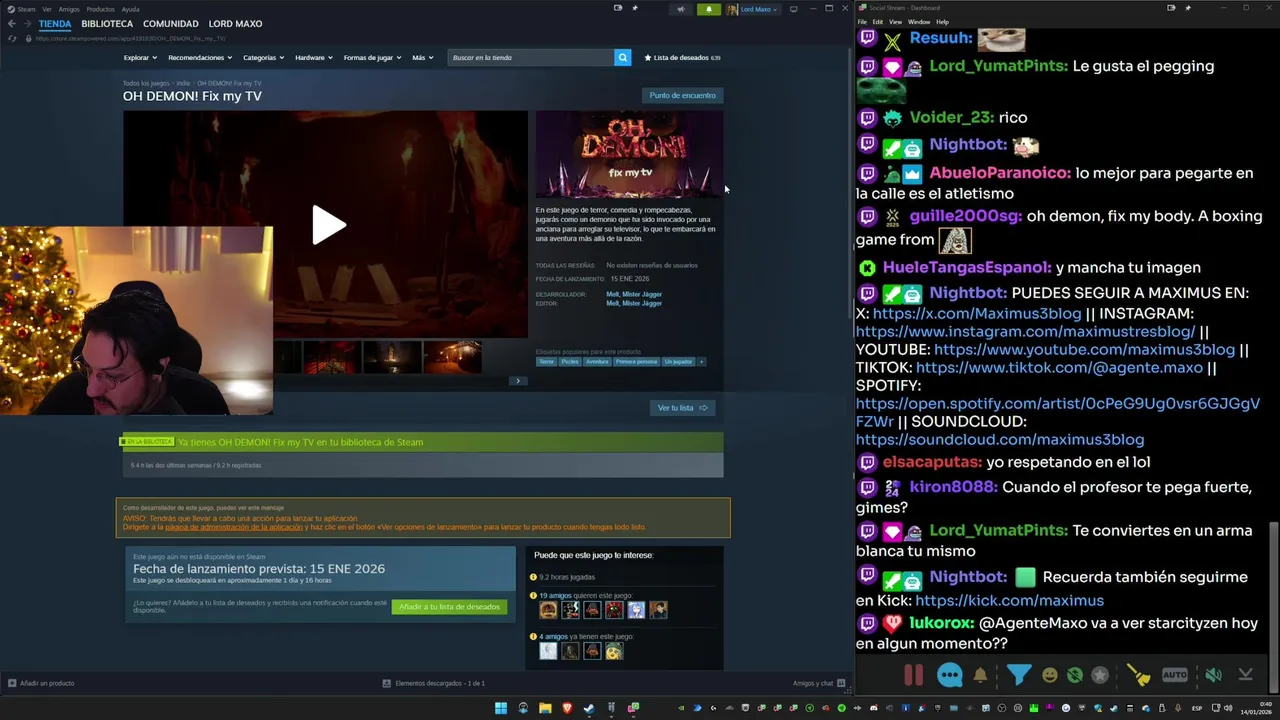Jump to chat bottom with down-arrow icon
Screen dimensions: 1280x720
tap(1246, 675)
